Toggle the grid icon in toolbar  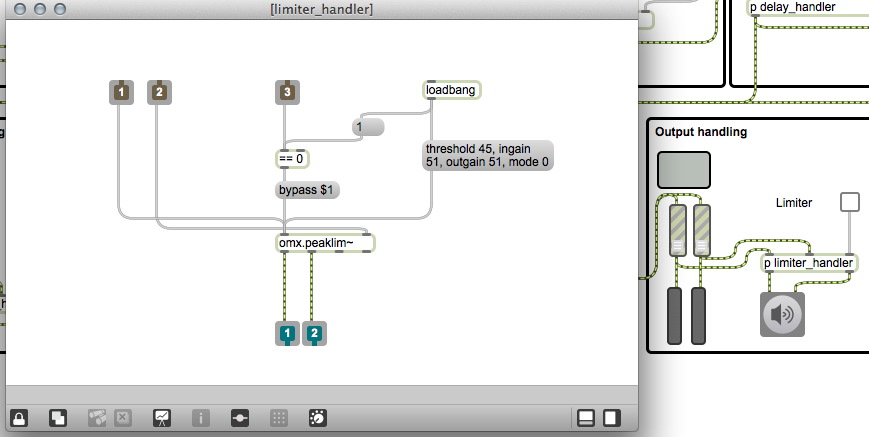279,418
